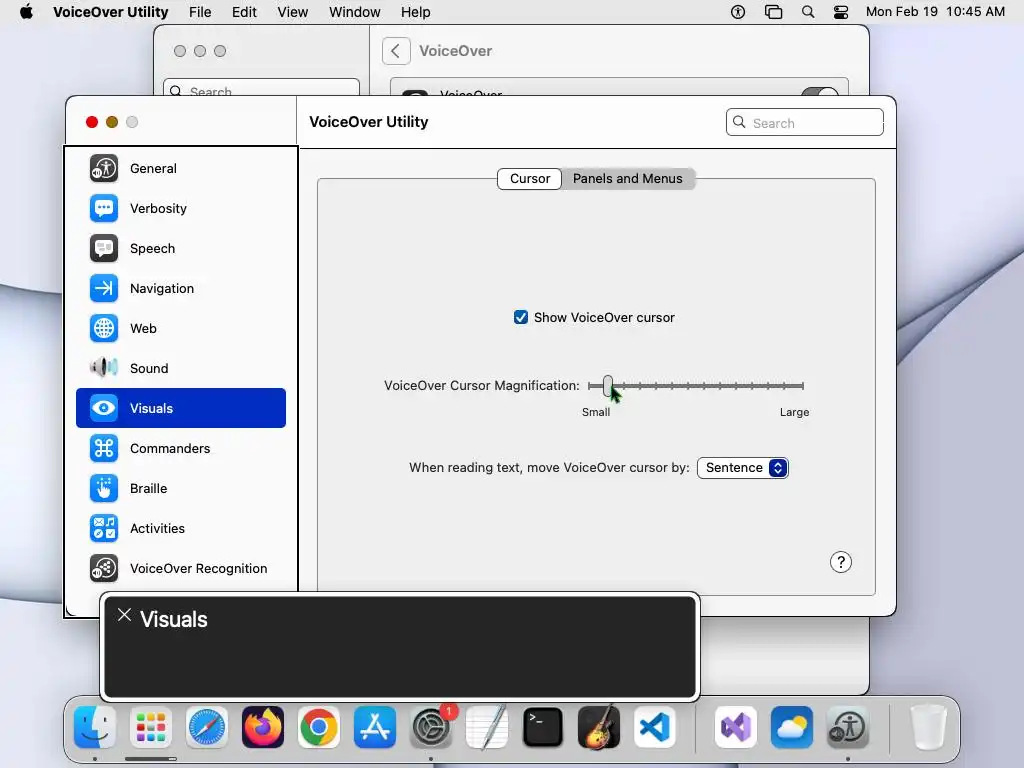
Task: Open the File menu
Action: [x=200, y=12]
